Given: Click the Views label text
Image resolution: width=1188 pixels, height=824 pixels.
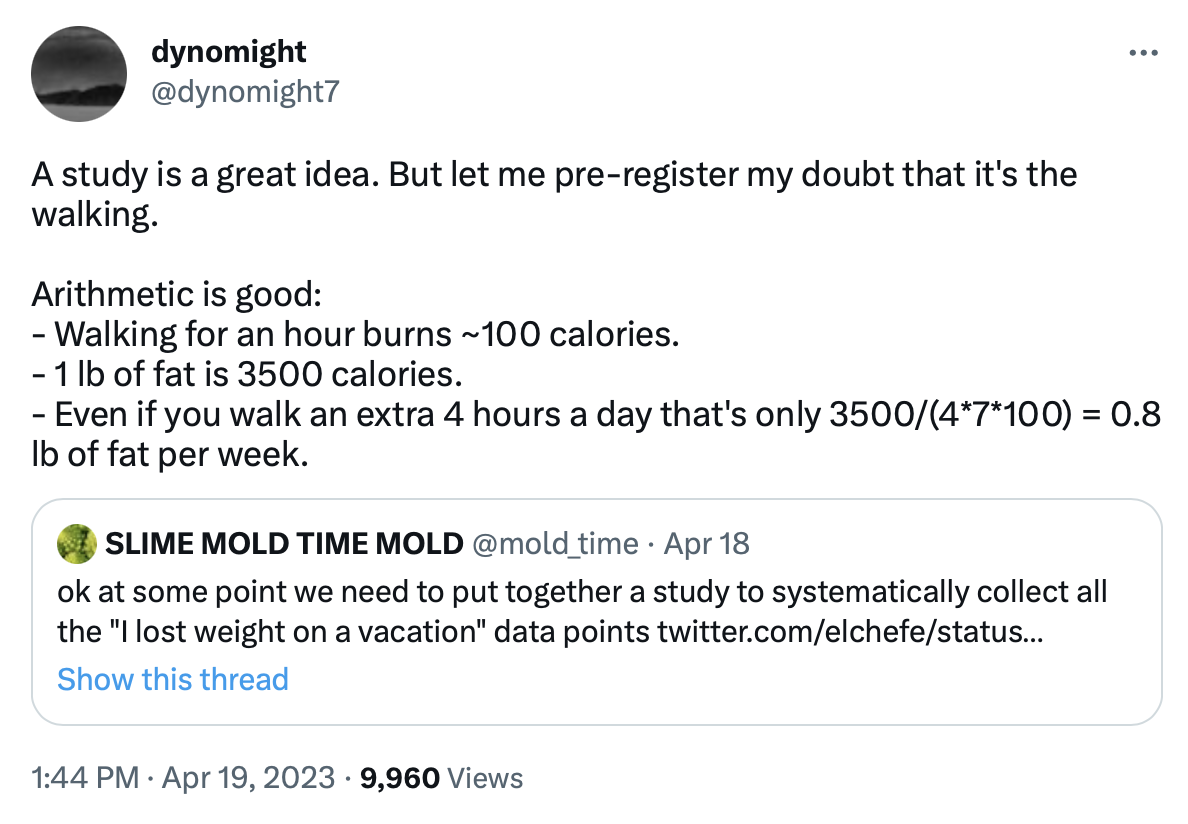Looking at the screenshot, I should pyautogui.click(x=484, y=777).
